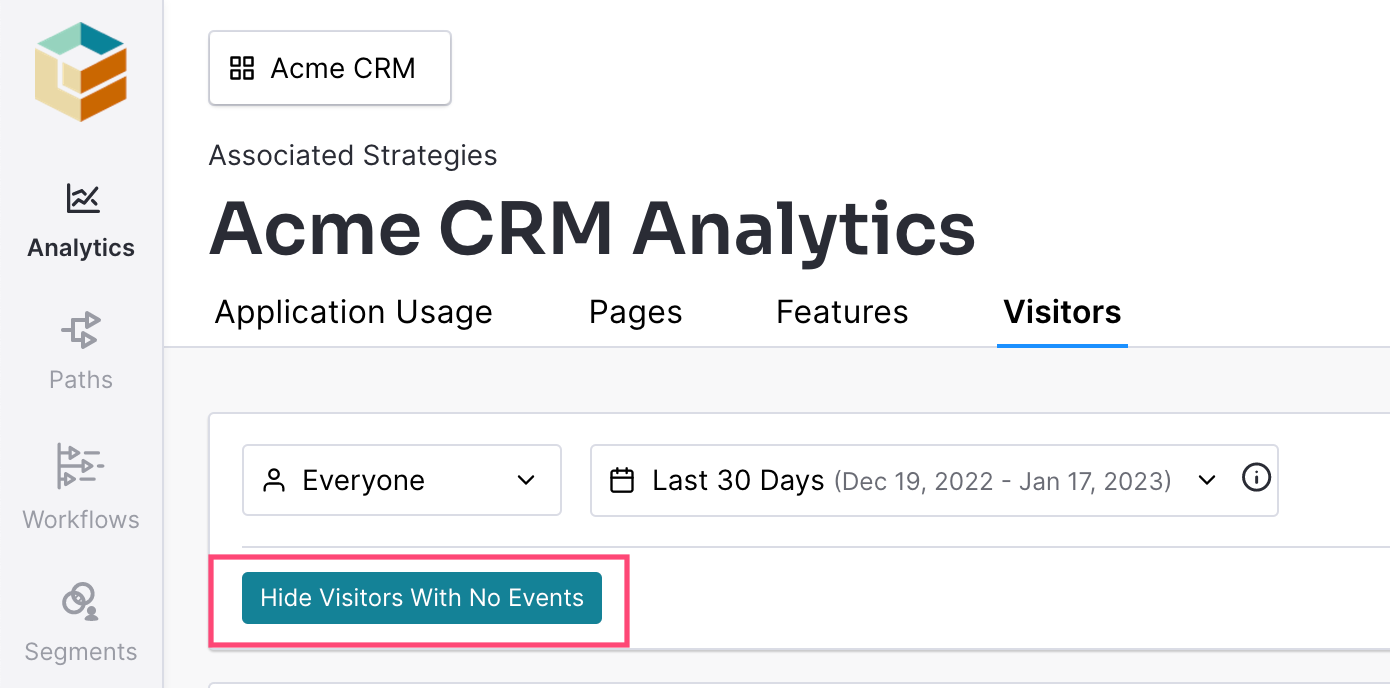Expand the Everyone segment dropdown
Screen dimensions: 1390x688
coord(402,480)
